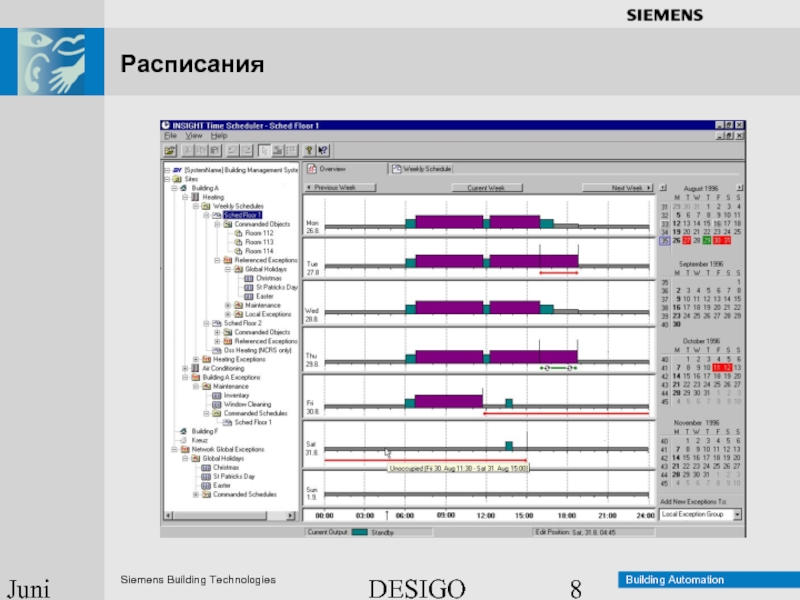Image resolution: width=800 pixels, height=600 pixels.
Task: Select red-highlighted August 27 in calendar
Action: click(688, 240)
